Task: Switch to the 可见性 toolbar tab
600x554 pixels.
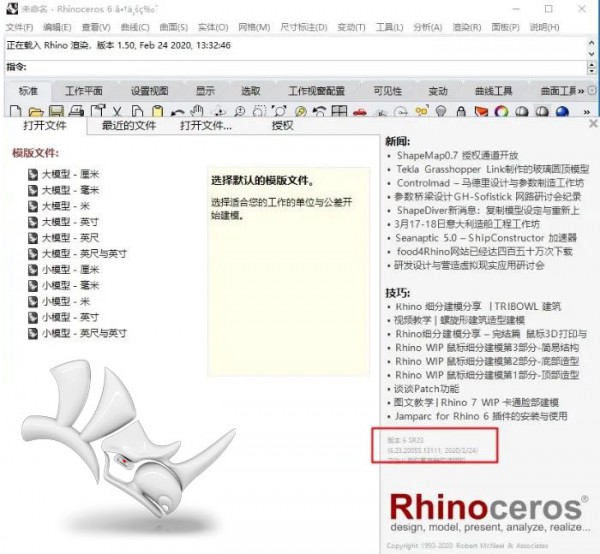Action: tap(388, 91)
